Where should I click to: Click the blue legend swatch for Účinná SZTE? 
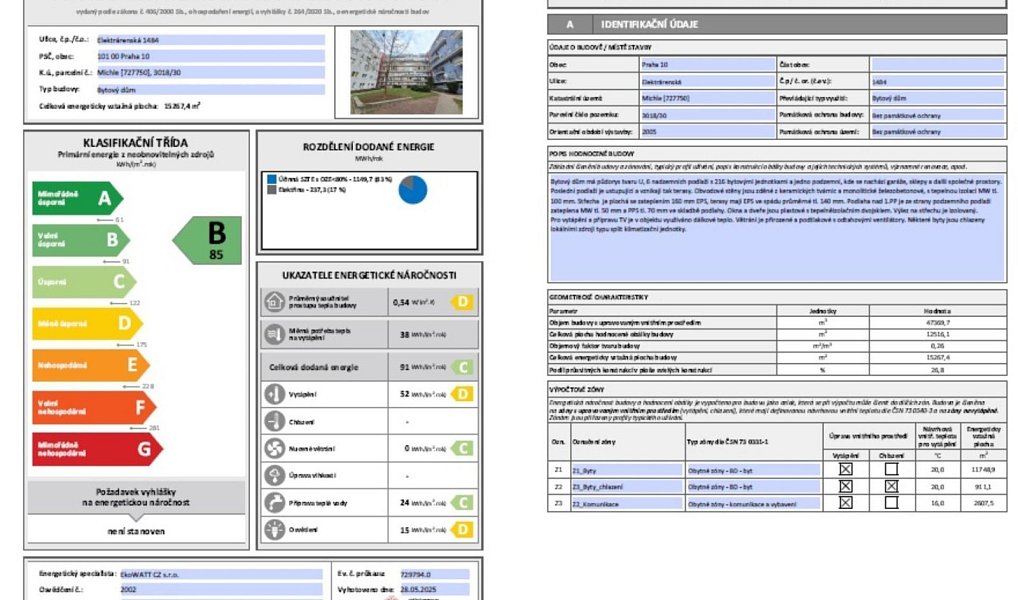(271, 179)
